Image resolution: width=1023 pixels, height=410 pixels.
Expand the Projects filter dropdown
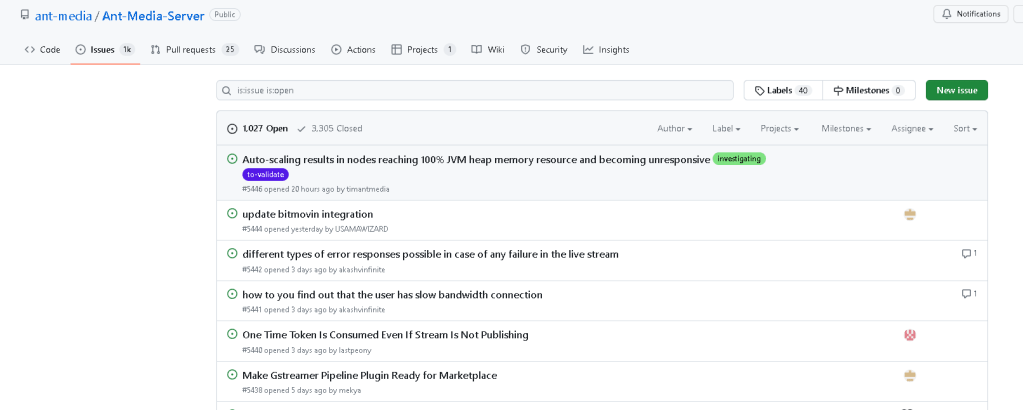[780, 129]
